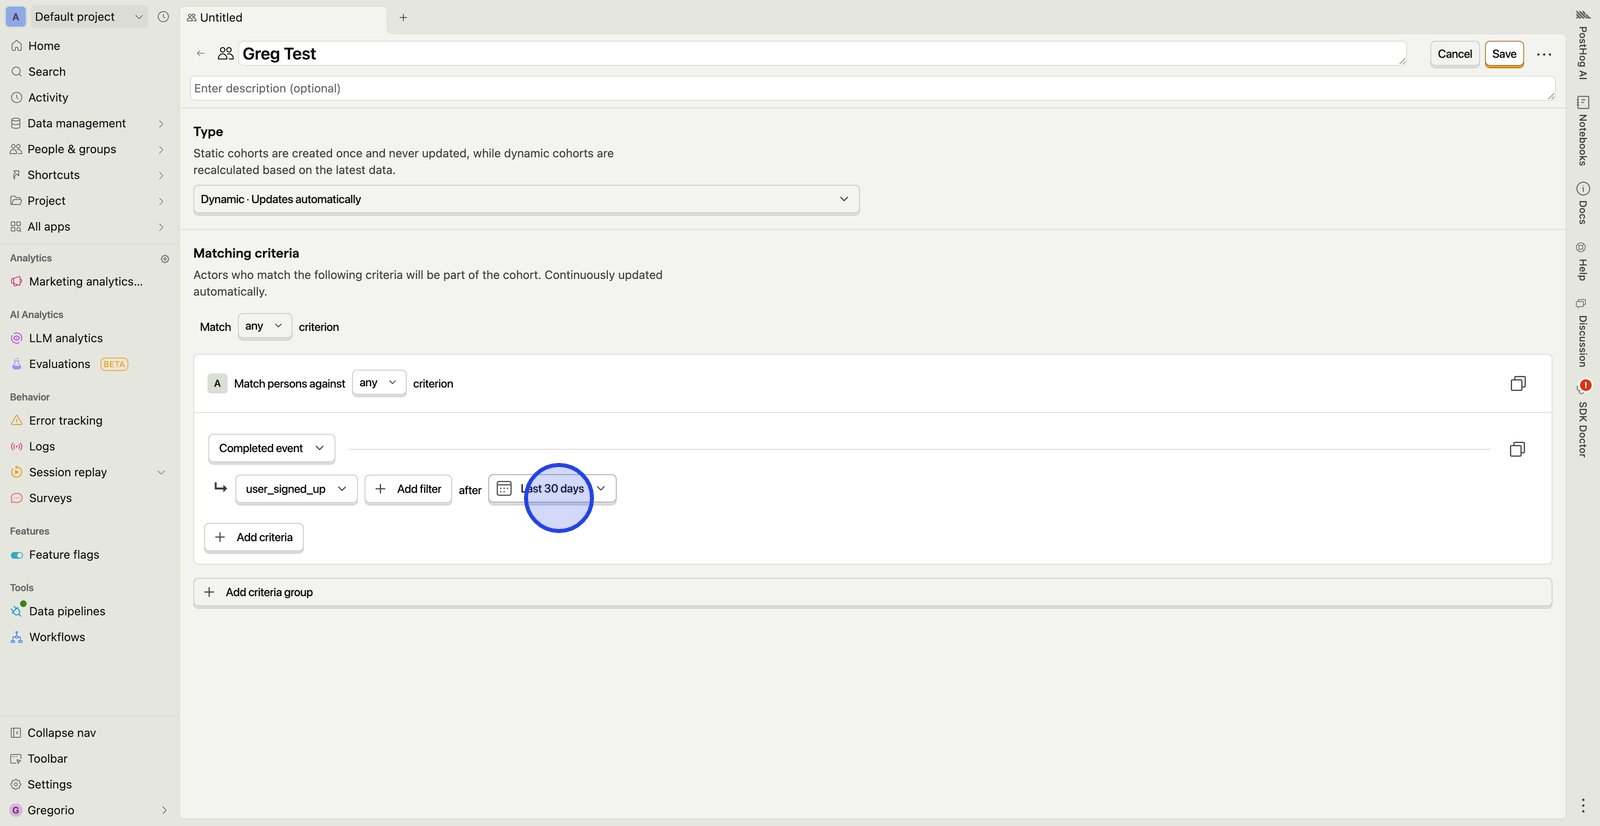Duplicate the Completed event criterion row
1600x826 pixels.
click(x=1516, y=450)
